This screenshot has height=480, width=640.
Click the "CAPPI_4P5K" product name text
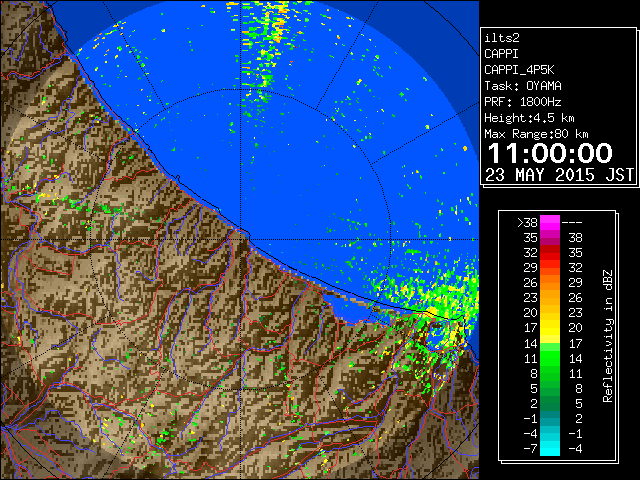tap(519, 70)
